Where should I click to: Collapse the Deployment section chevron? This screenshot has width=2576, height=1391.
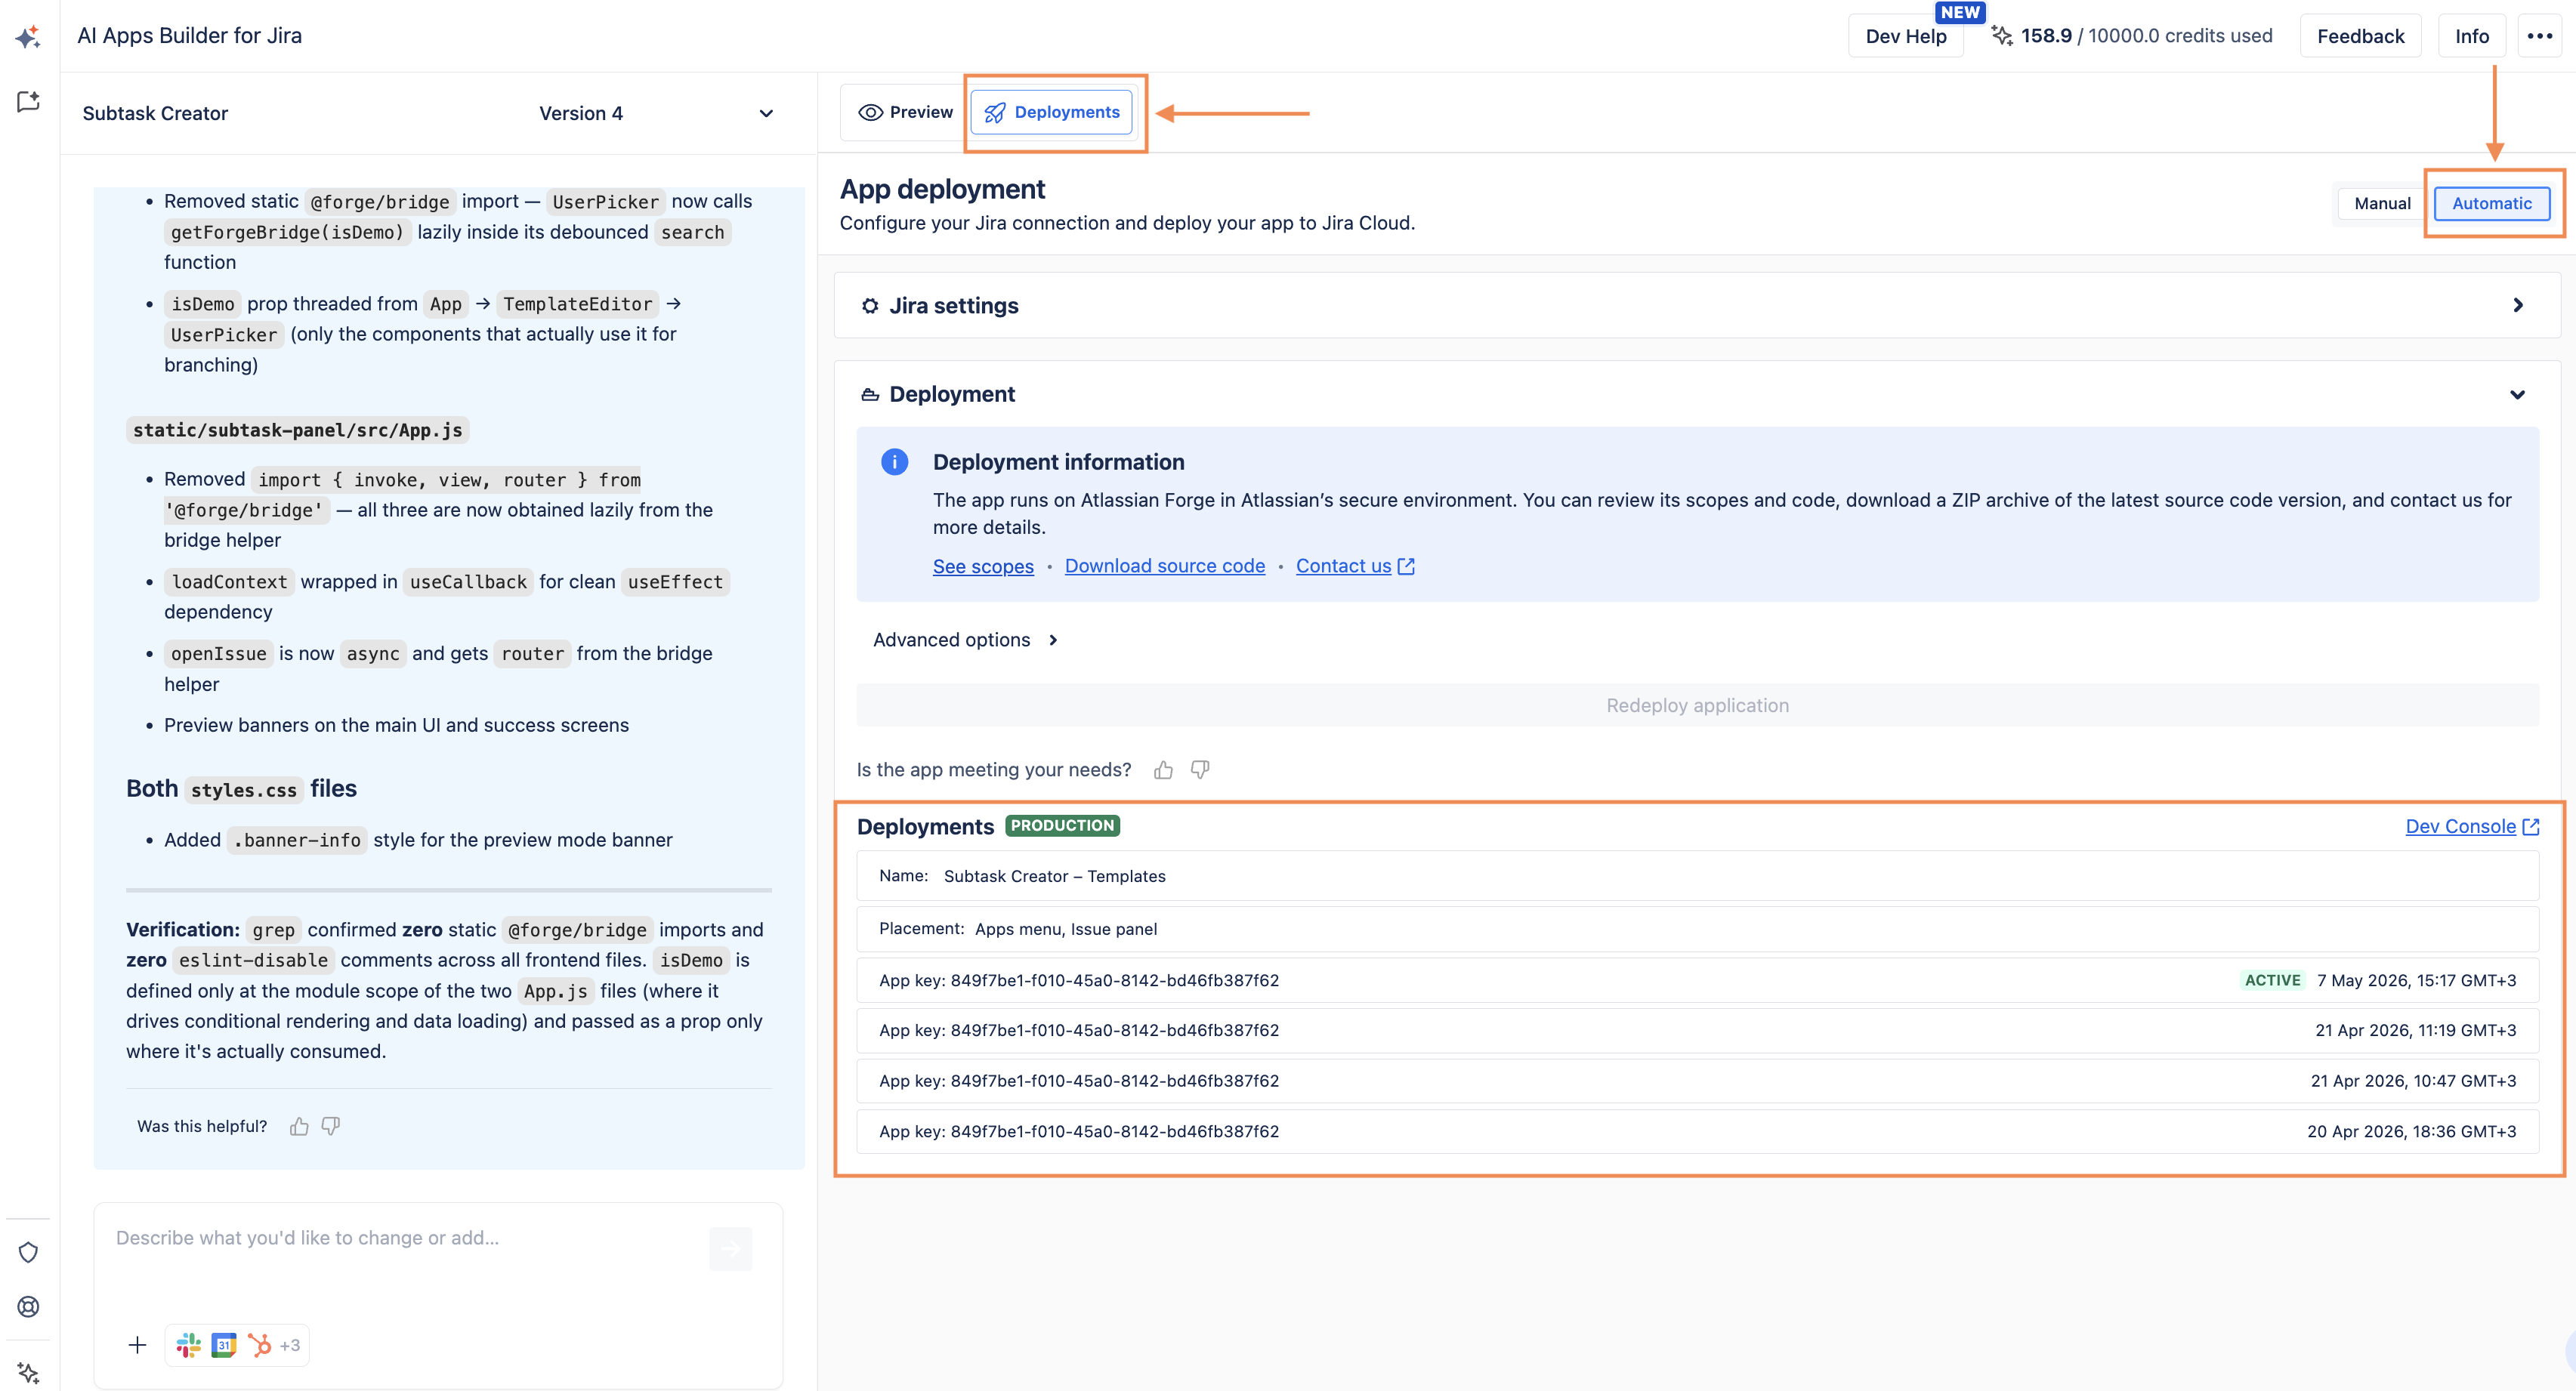point(2518,395)
